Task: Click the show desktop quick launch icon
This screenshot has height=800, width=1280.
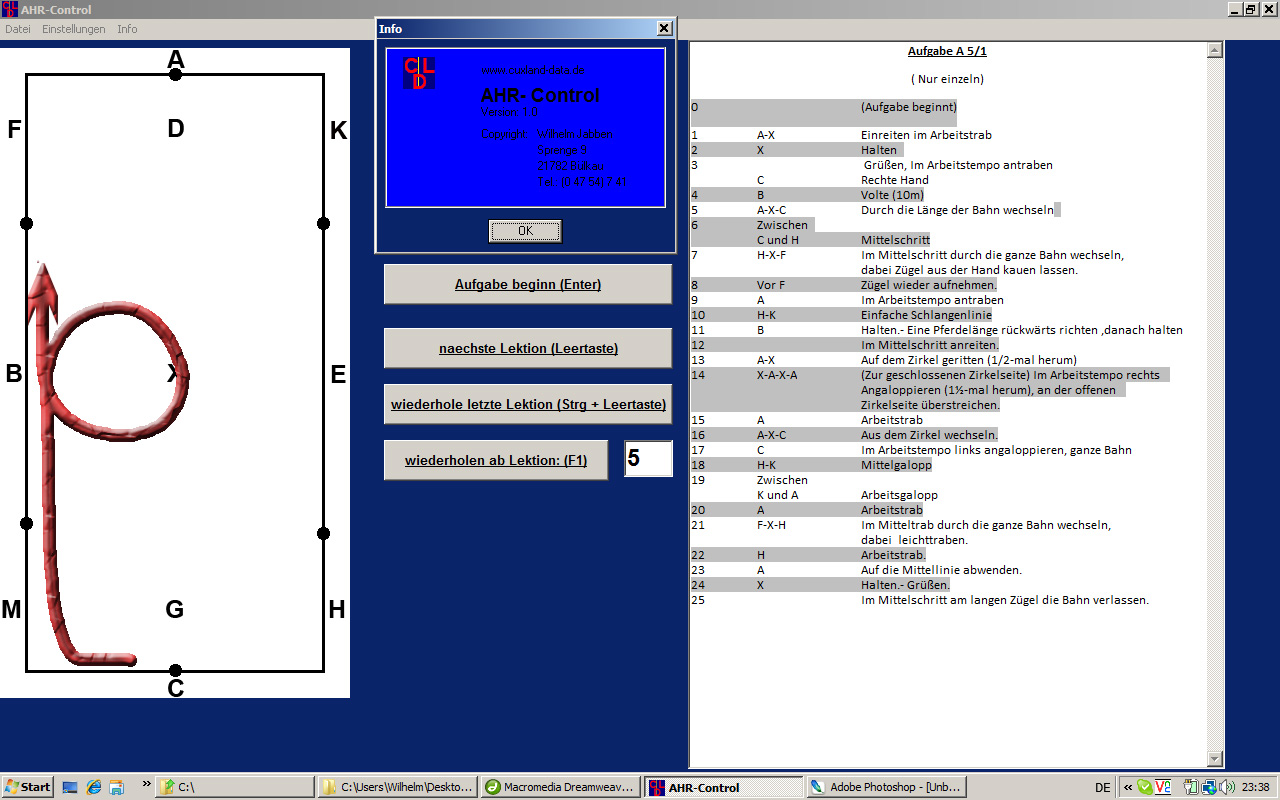Action: click(70, 787)
